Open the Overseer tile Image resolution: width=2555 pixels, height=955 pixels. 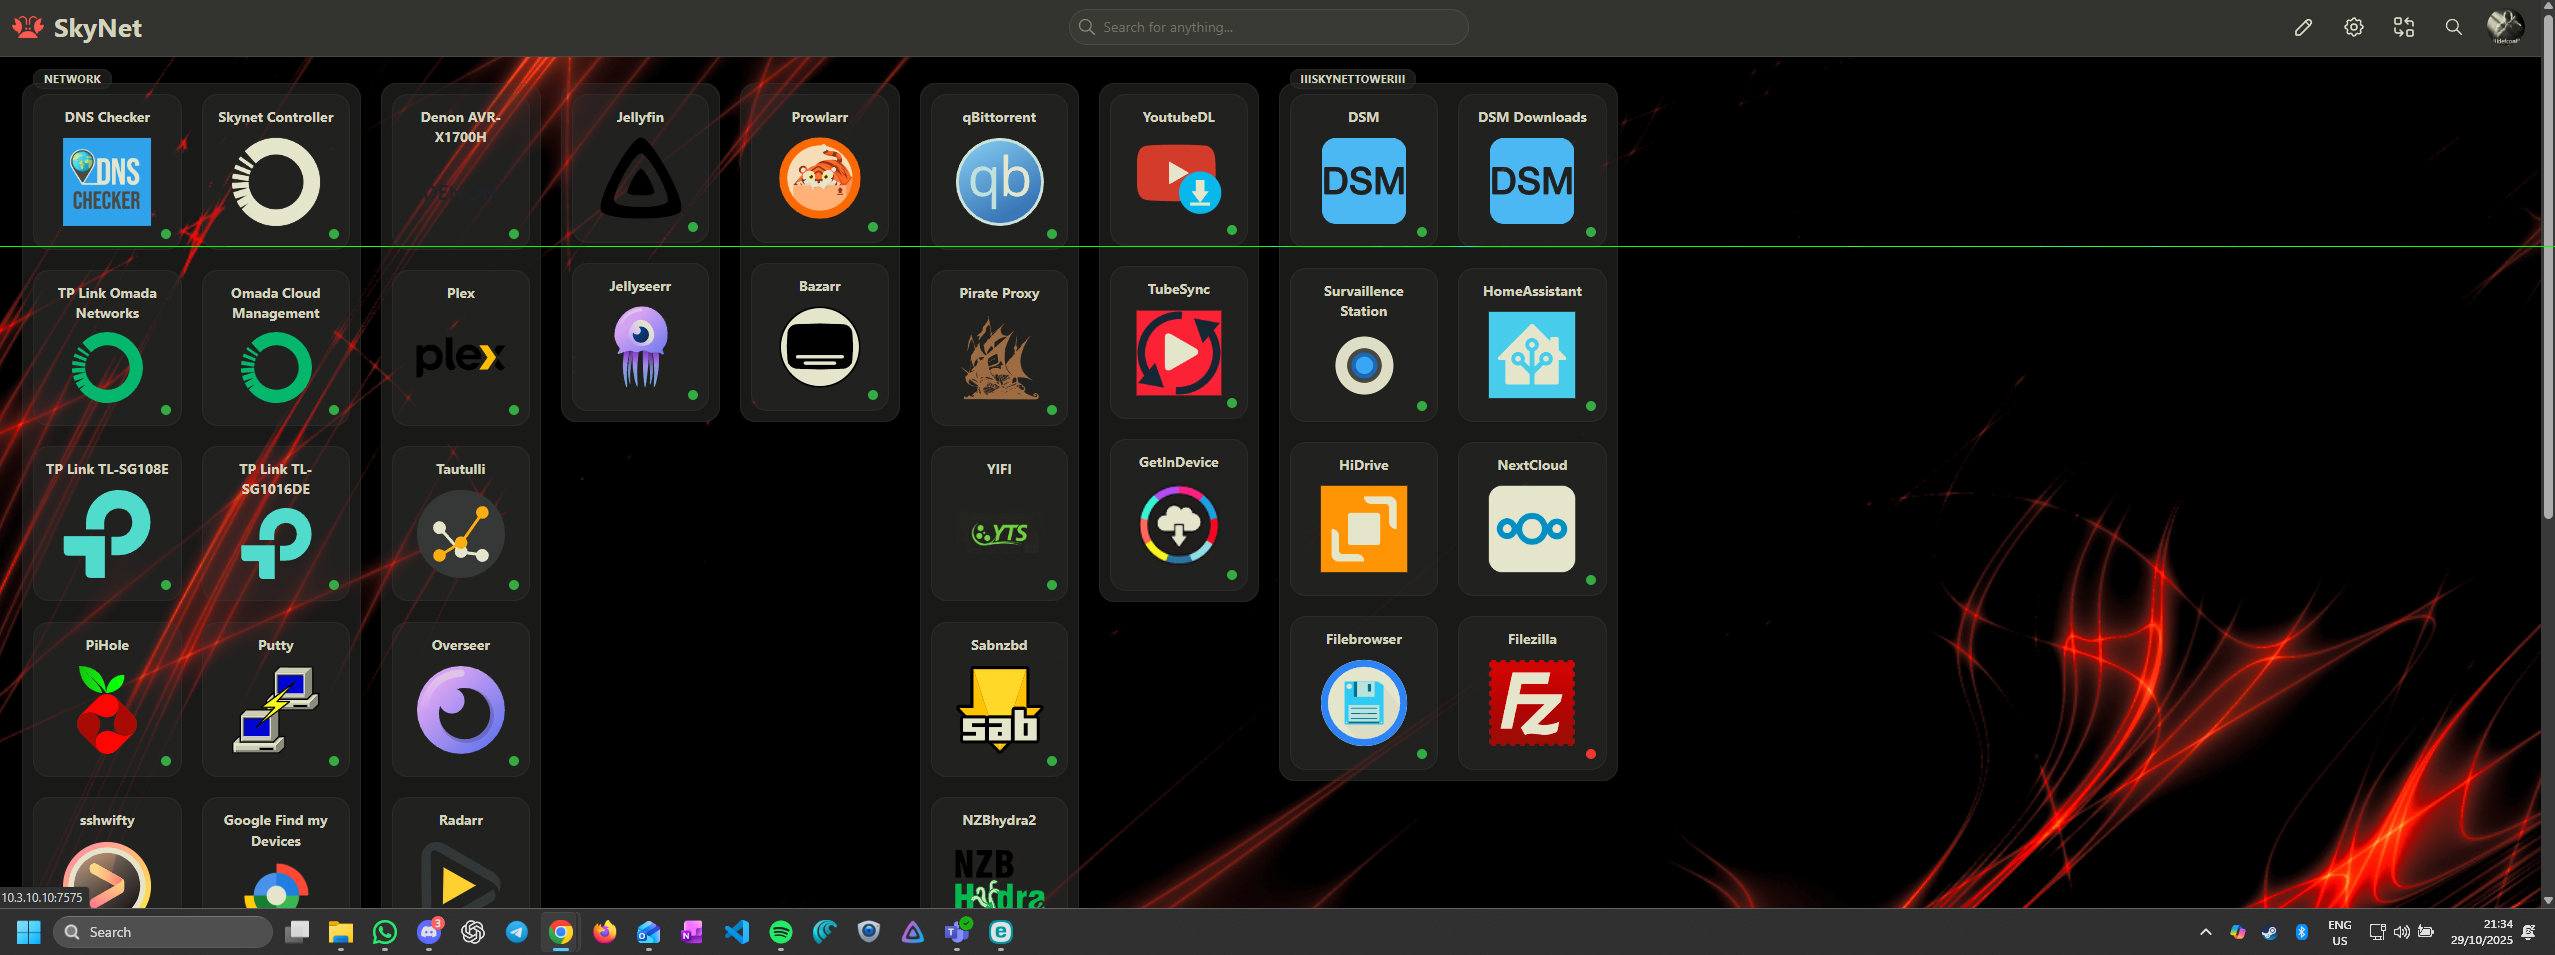461,699
